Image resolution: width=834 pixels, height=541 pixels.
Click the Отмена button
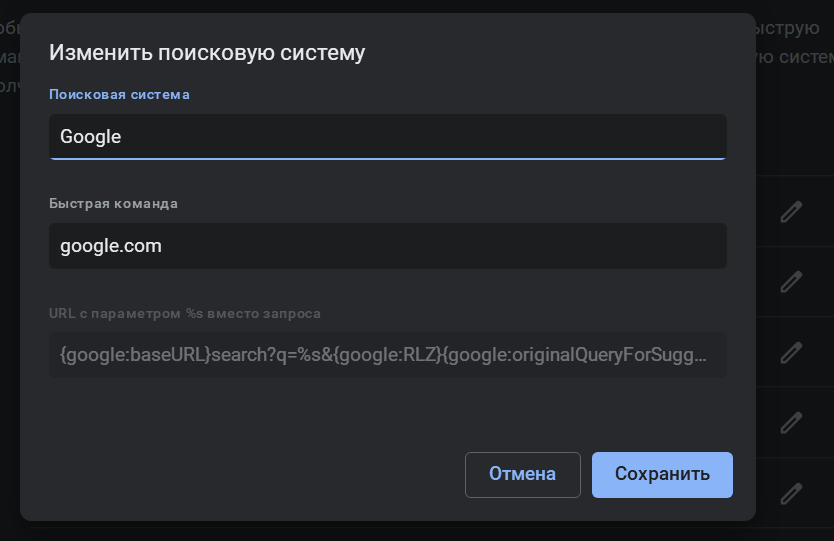[522, 475]
